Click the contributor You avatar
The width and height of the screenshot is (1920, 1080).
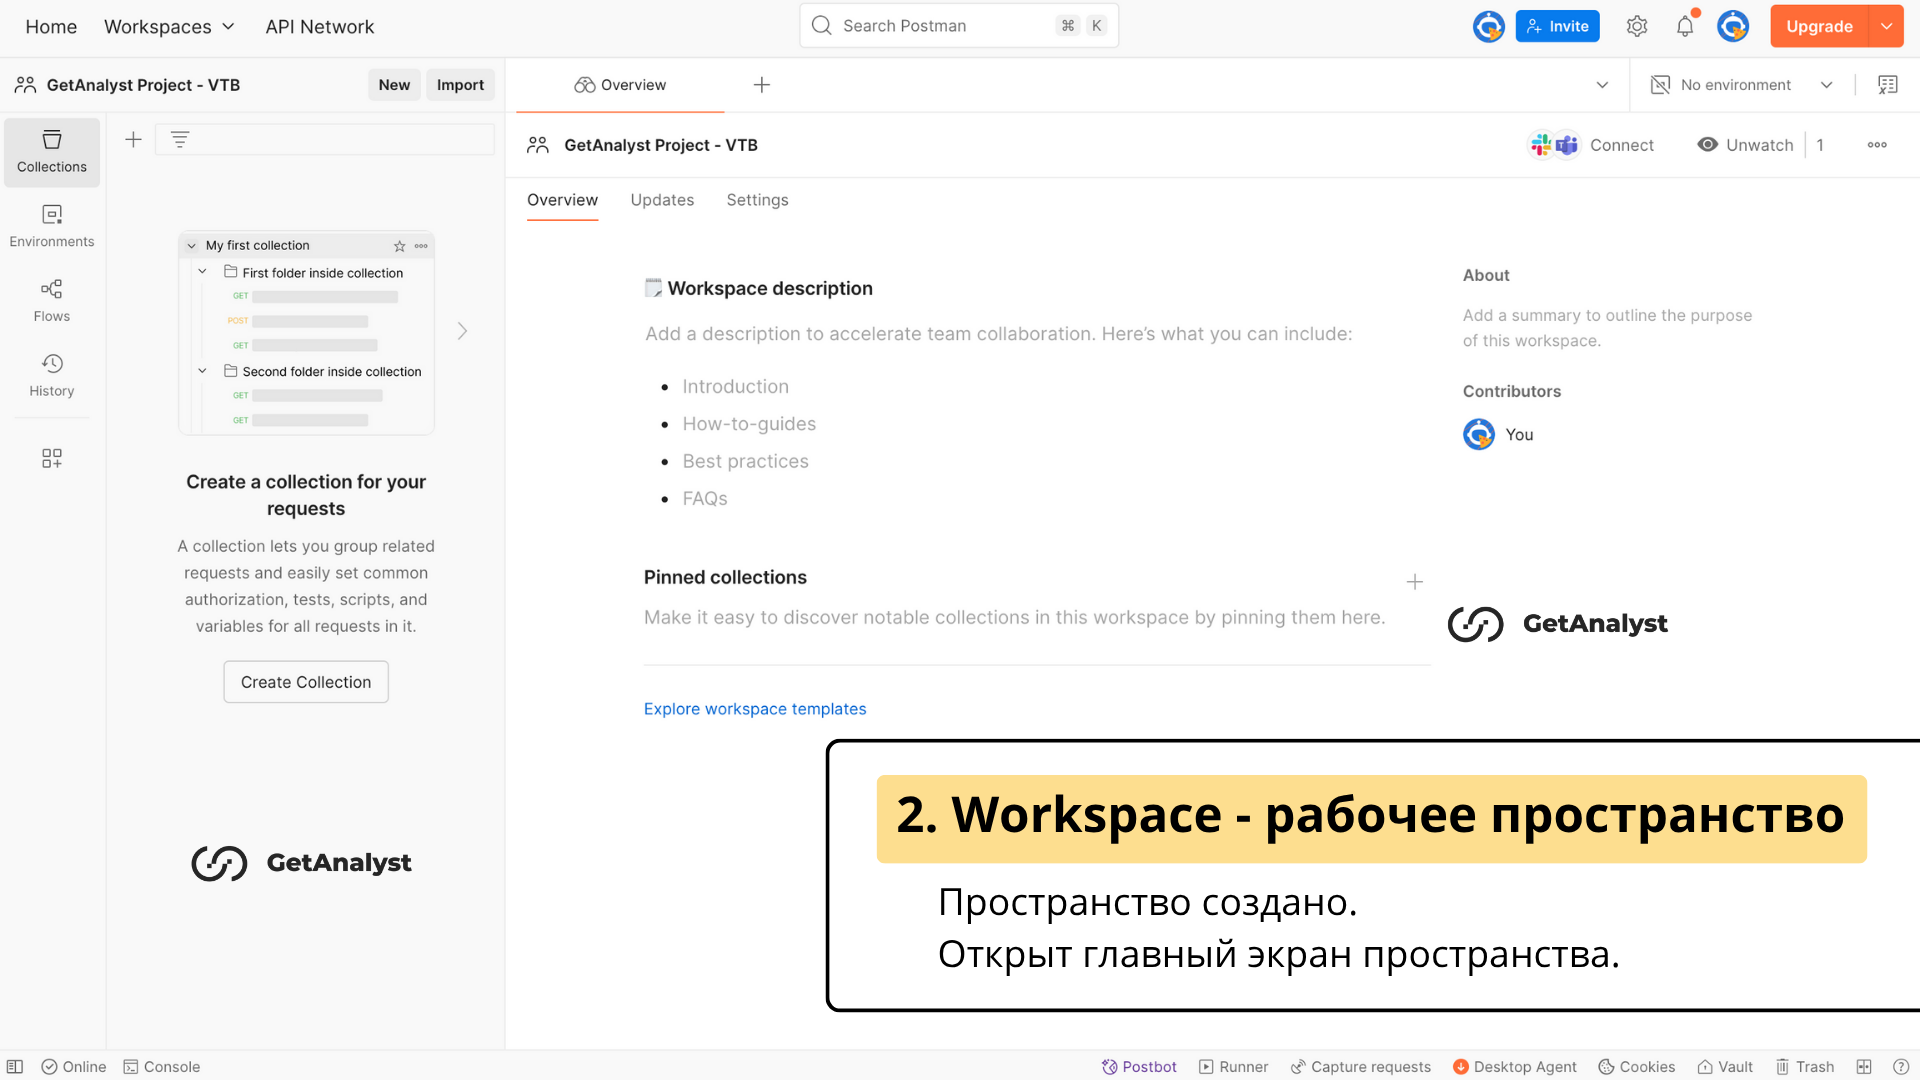point(1479,434)
